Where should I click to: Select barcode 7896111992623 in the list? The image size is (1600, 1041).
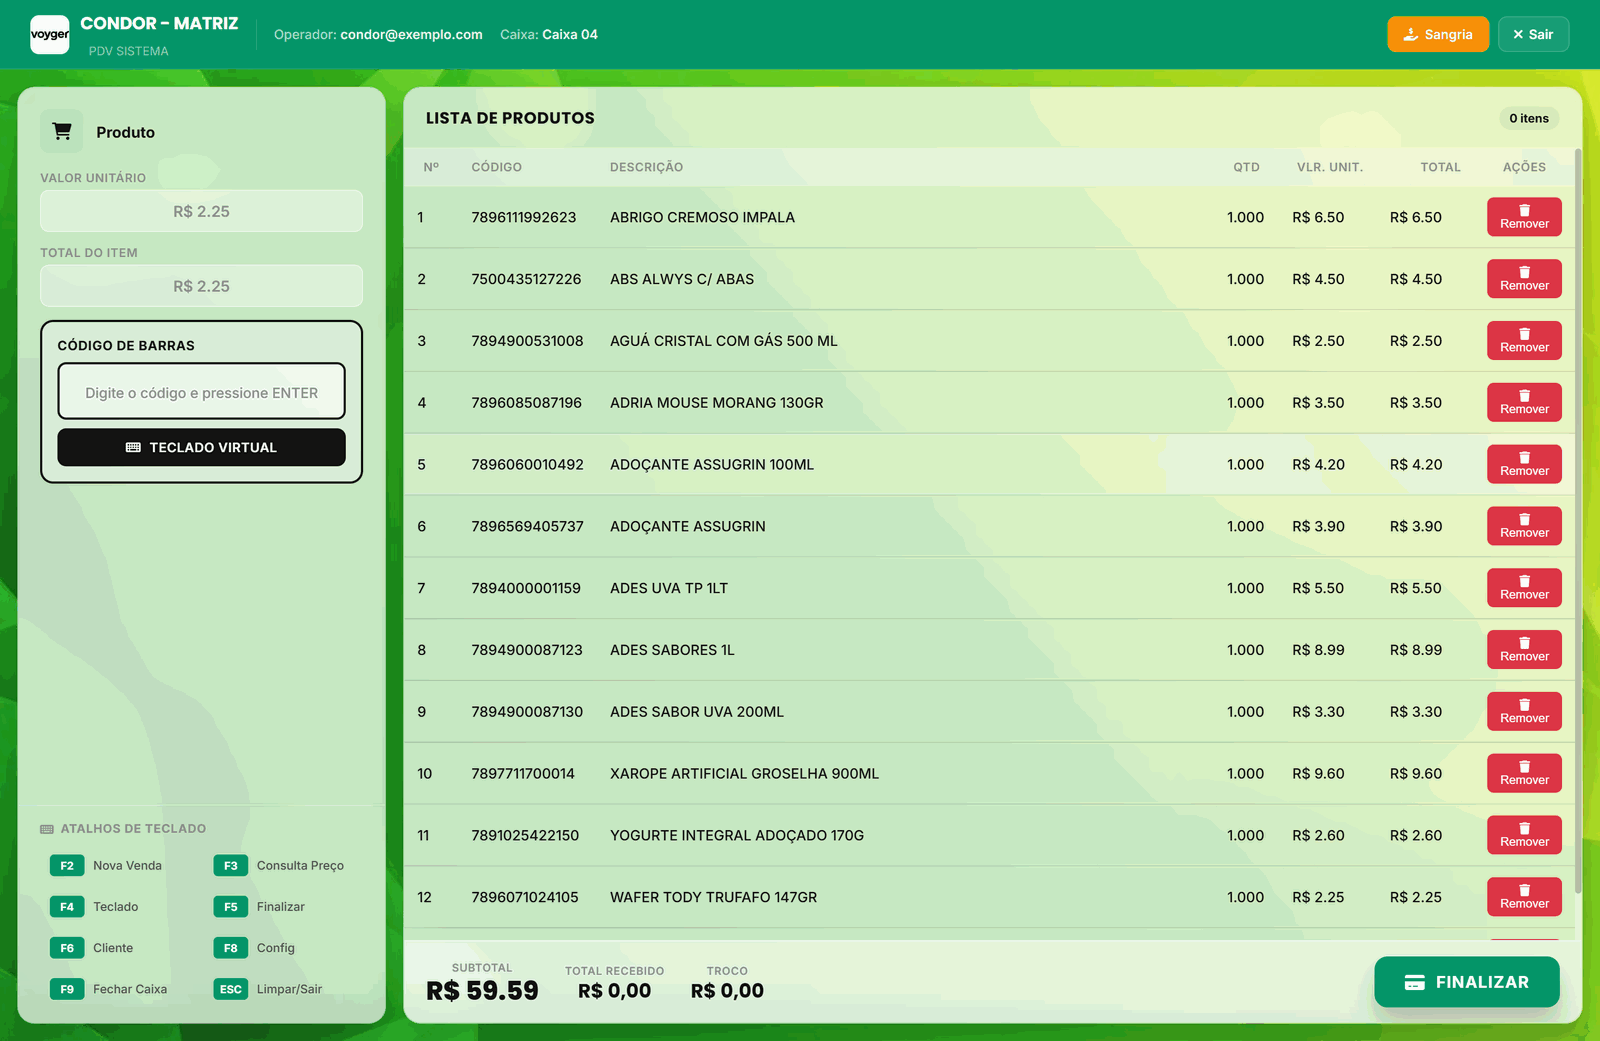pos(524,217)
